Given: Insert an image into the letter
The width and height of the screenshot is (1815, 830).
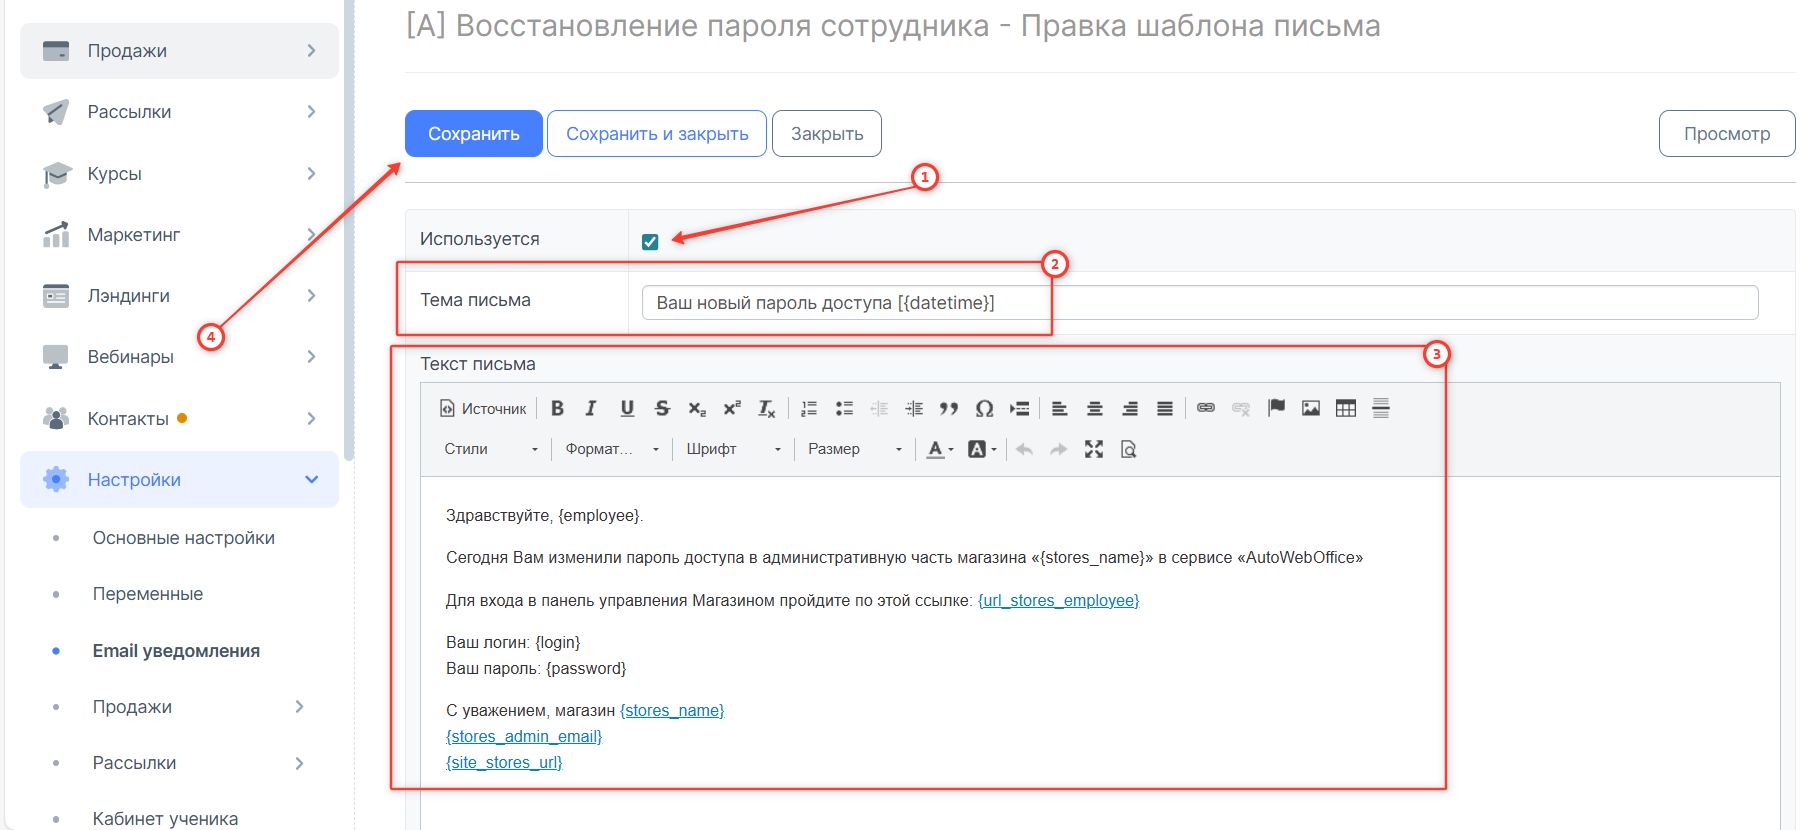Looking at the screenshot, I should (x=1310, y=408).
